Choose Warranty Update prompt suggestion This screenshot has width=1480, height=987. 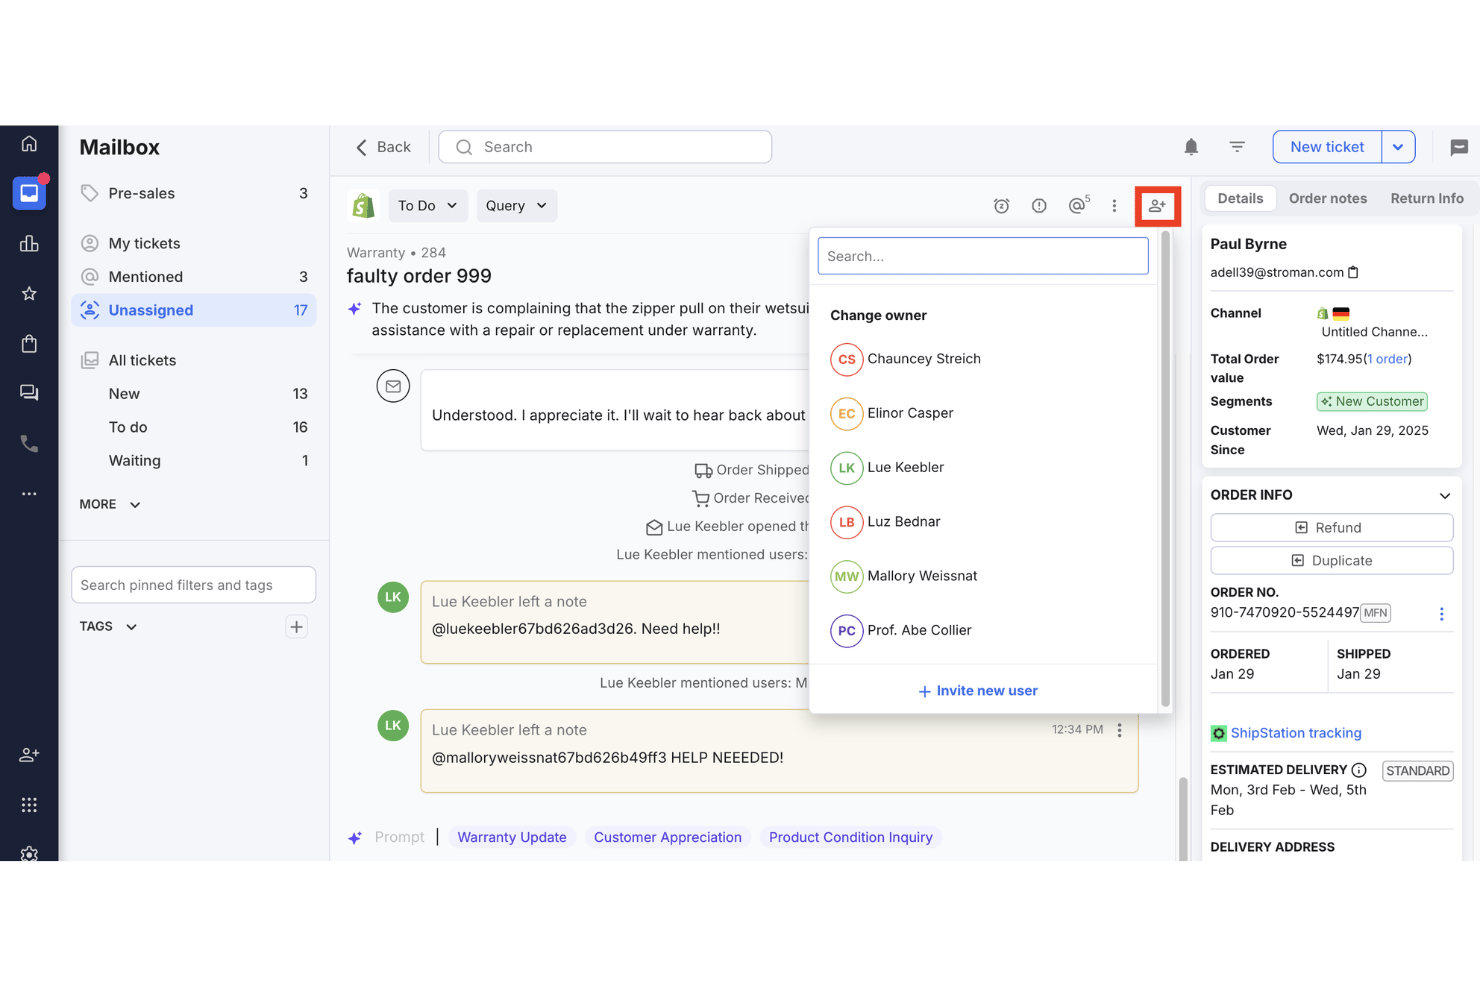pyautogui.click(x=512, y=838)
